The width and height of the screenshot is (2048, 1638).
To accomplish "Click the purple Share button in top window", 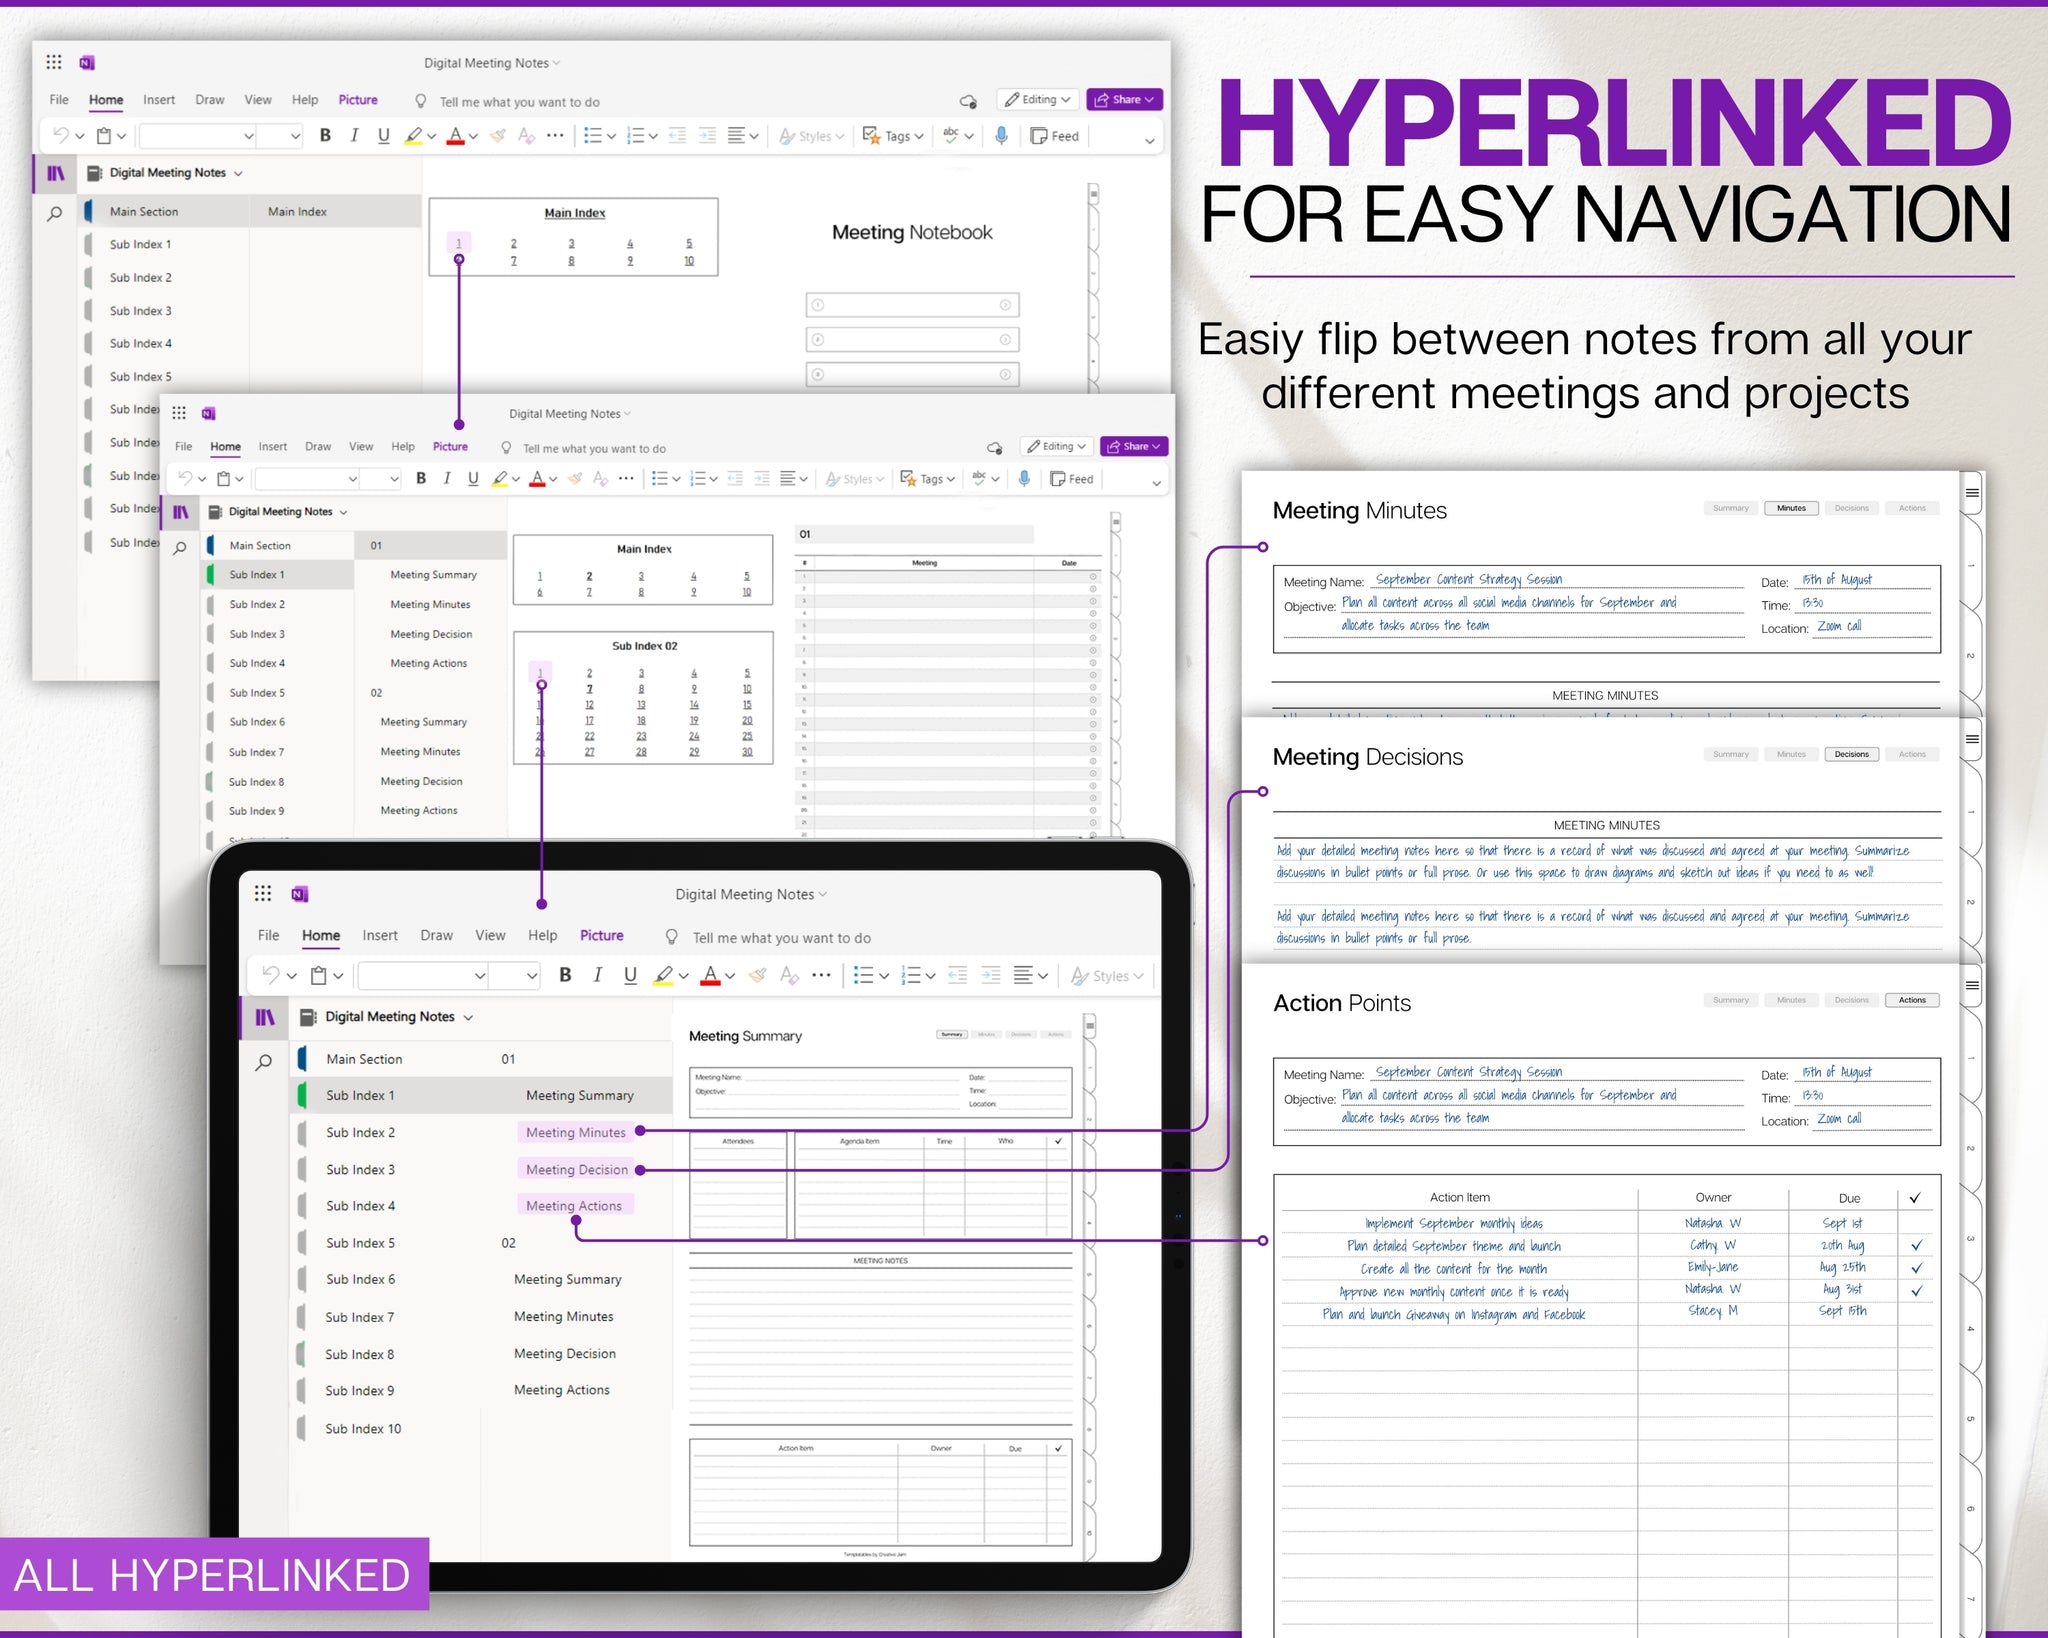I will point(1124,100).
